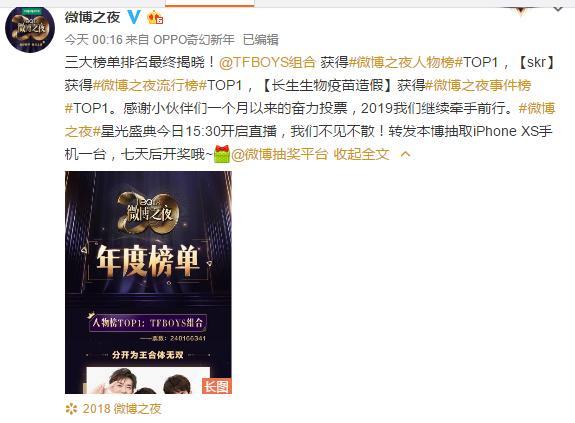
Task: Click the 长图 label on the image
Action: pyautogui.click(x=217, y=386)
